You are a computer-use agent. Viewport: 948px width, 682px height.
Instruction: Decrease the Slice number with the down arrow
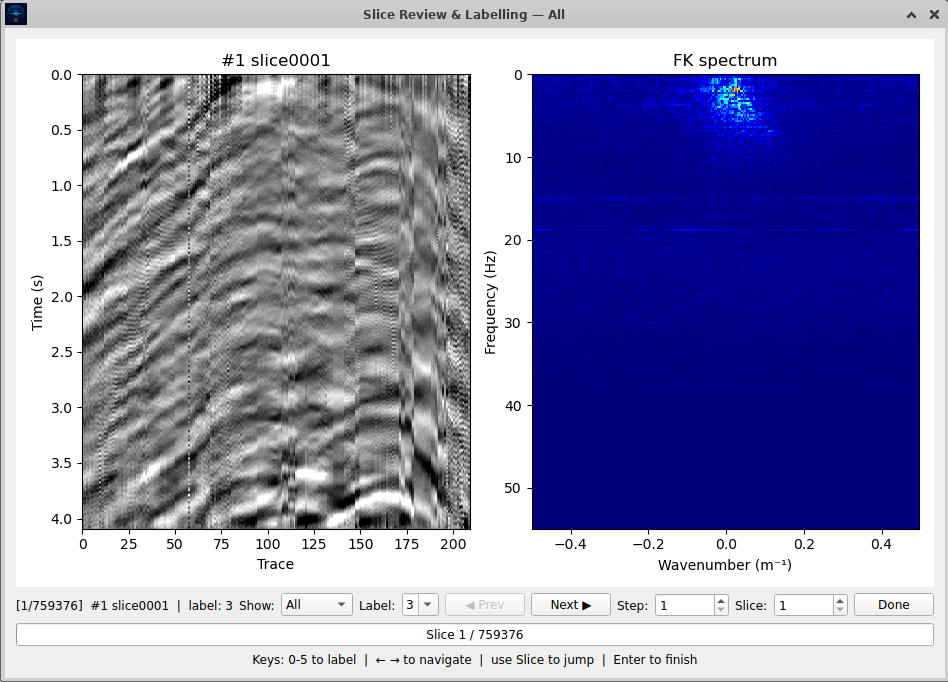point(840,609)
